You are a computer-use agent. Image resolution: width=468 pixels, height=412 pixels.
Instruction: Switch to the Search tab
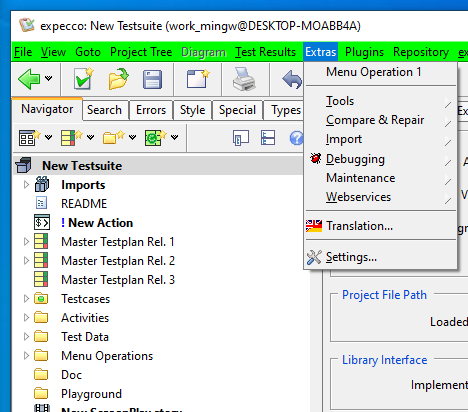point(105,110)
